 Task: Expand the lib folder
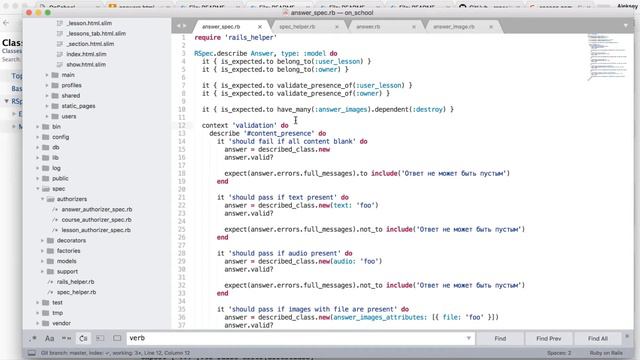[x=38, y=158]
